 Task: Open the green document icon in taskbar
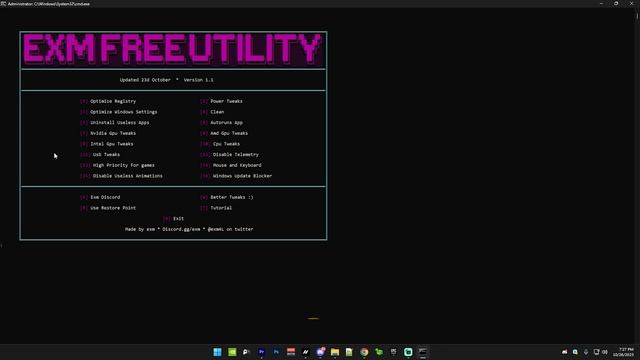coord(349,352)
